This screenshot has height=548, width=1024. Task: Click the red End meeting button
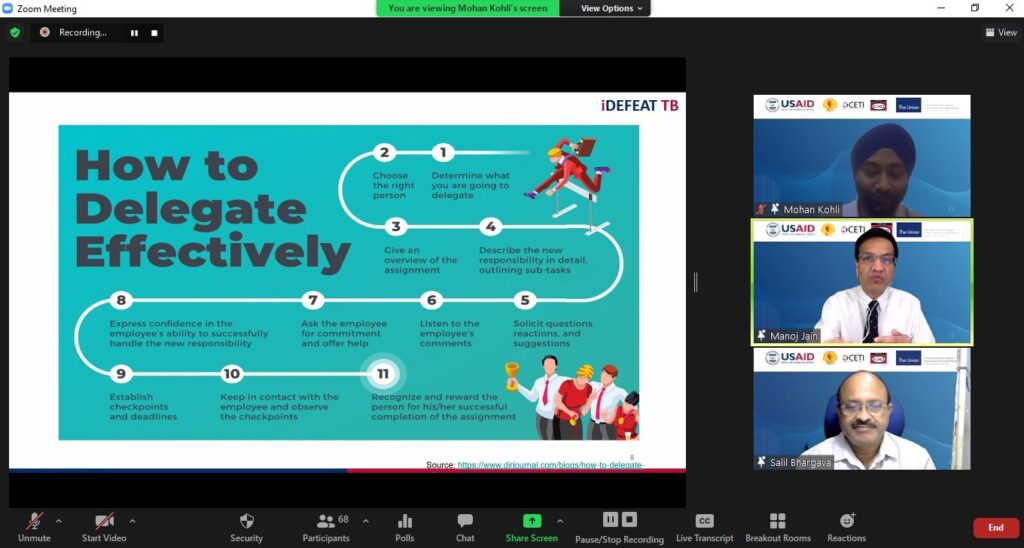click(x=995, y=528)
